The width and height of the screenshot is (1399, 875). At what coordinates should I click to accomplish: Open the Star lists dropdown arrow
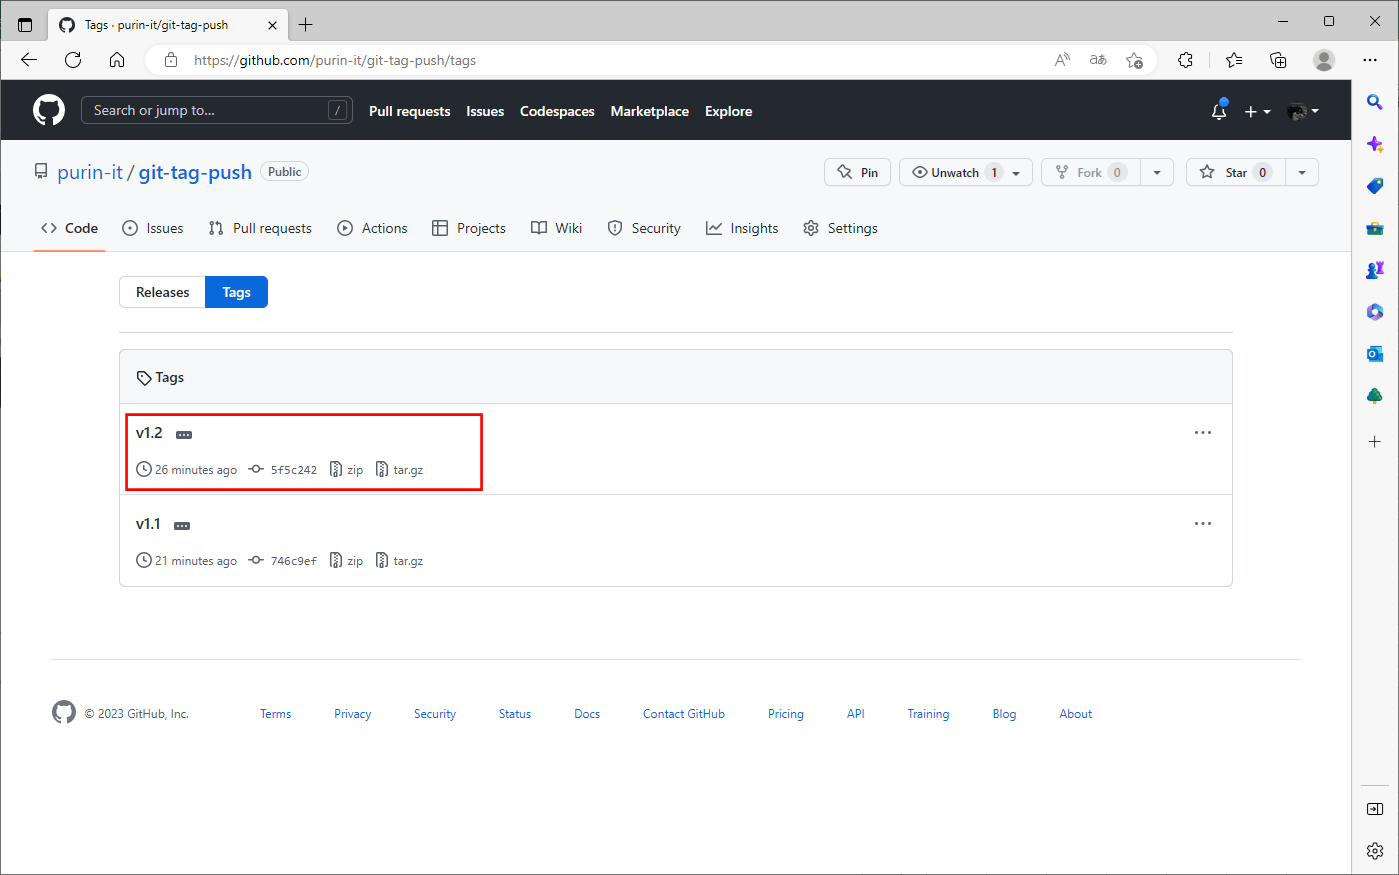coord(1302,172)
